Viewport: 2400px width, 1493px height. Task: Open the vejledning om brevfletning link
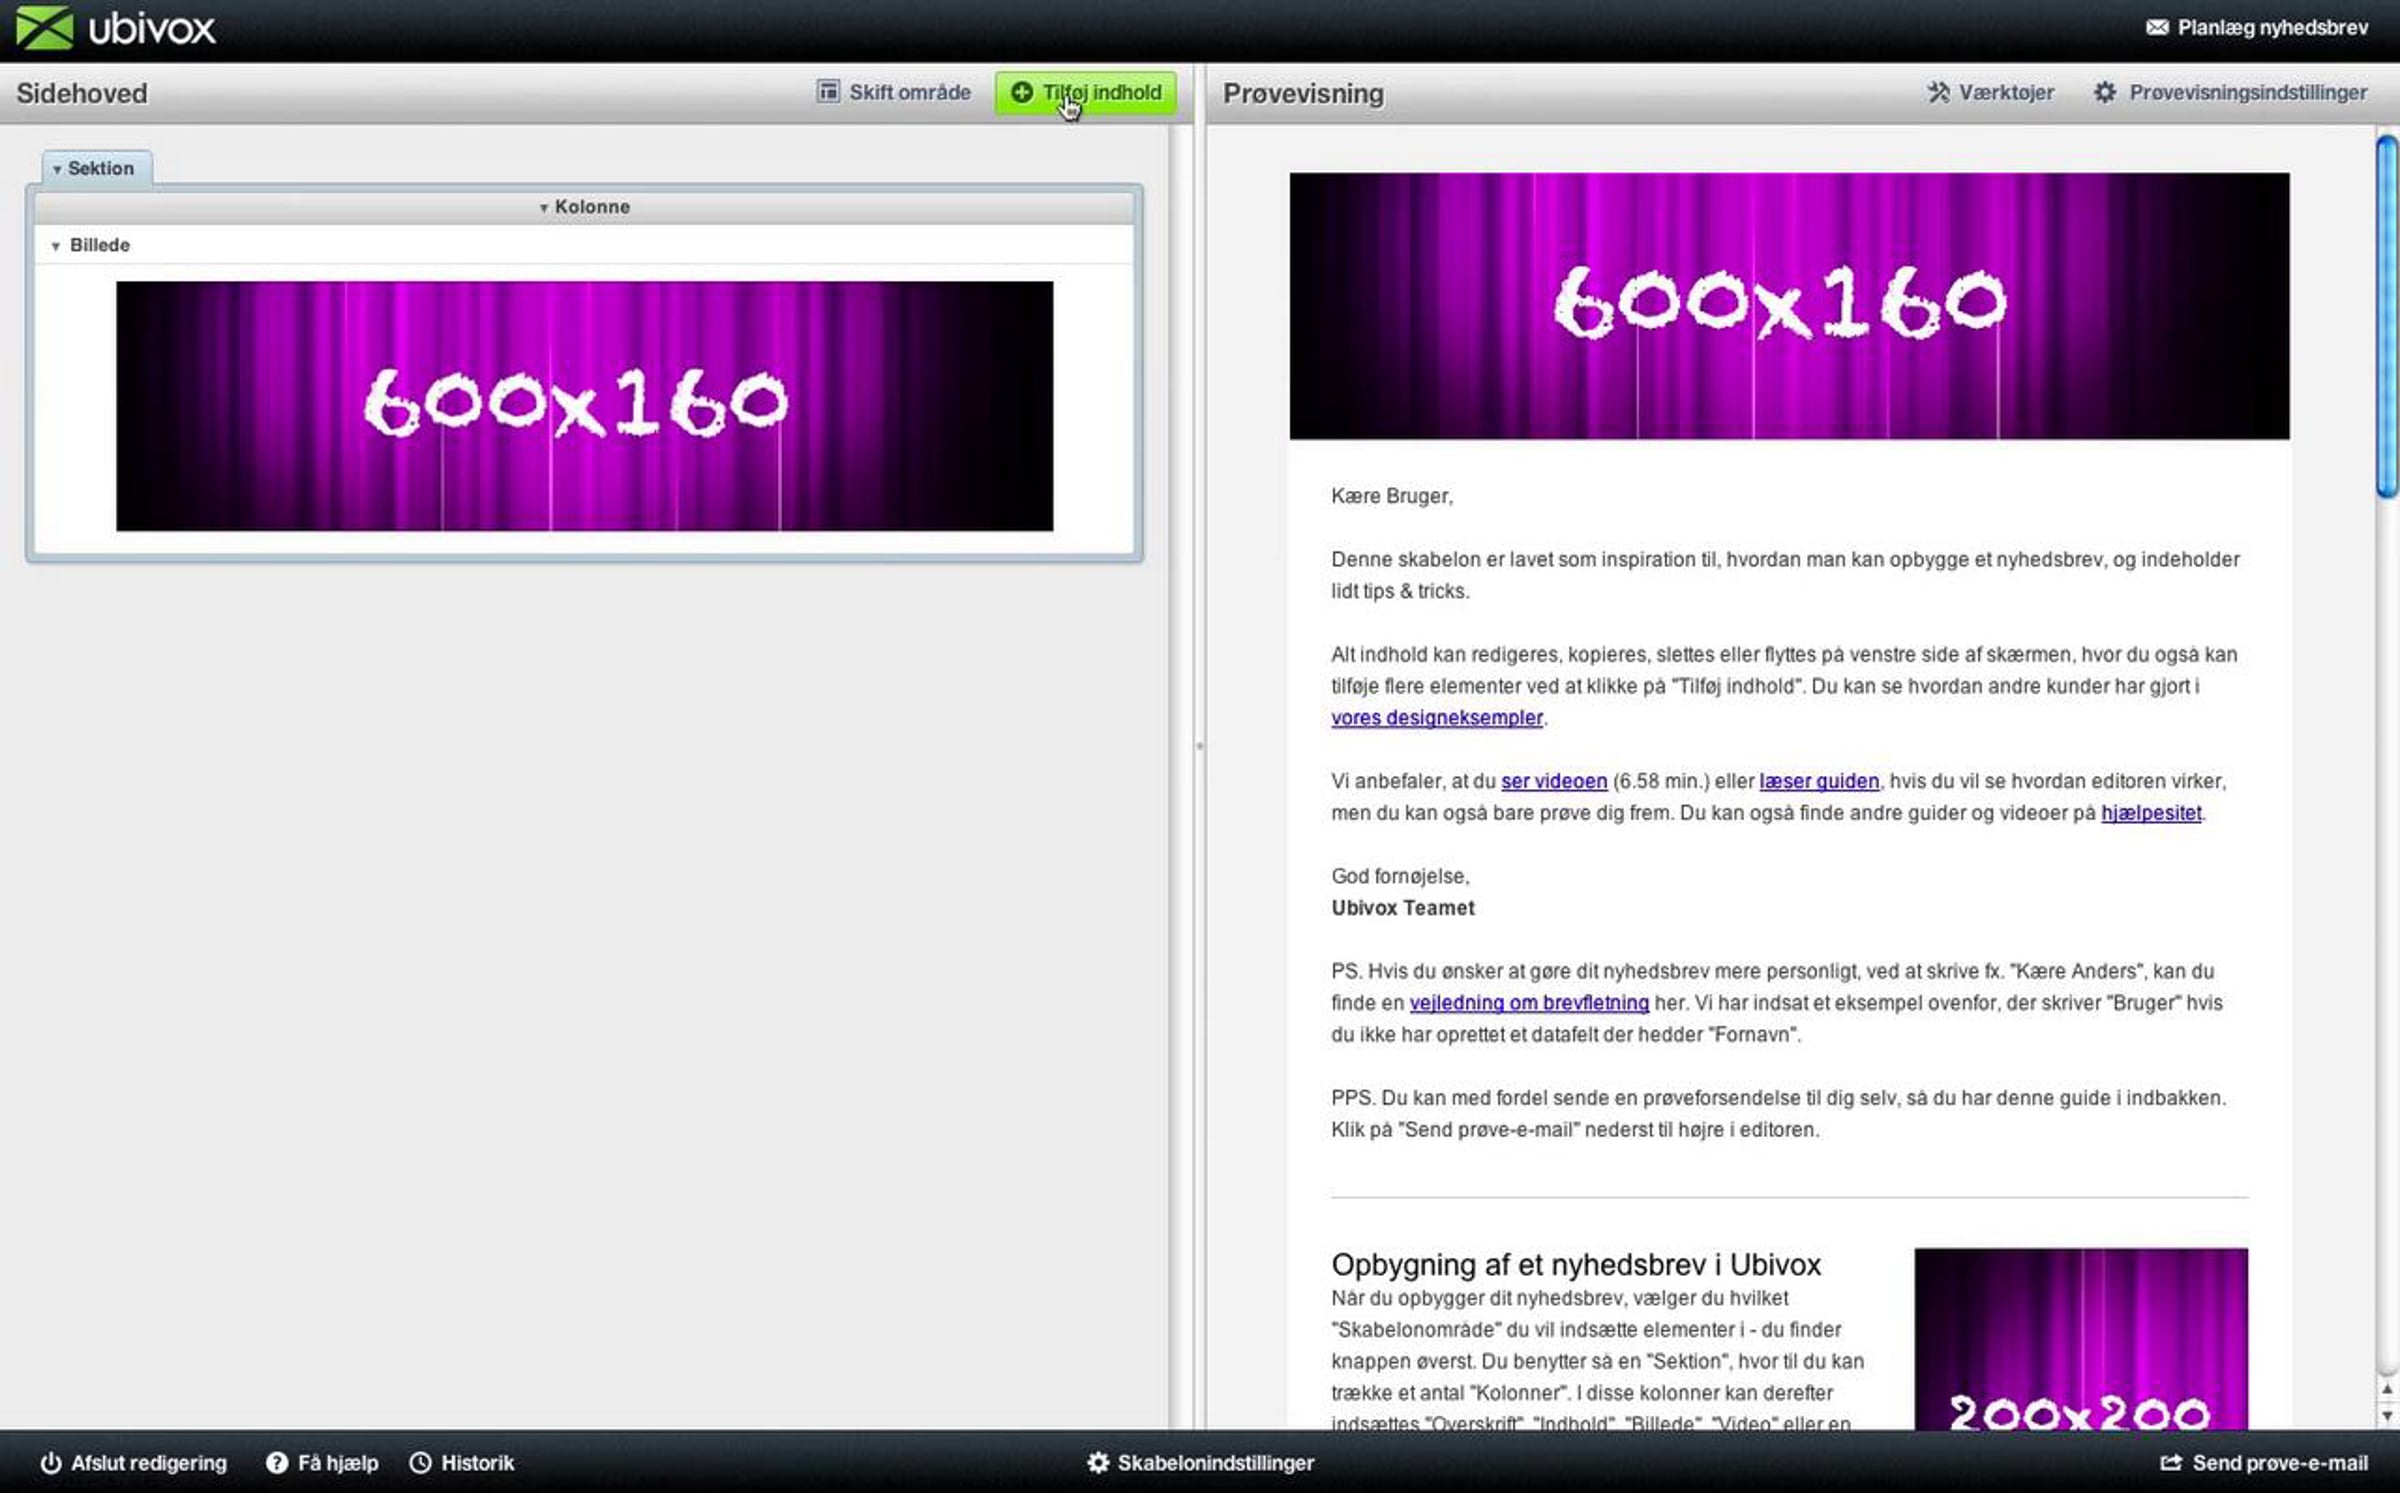click(x=1529, y=1002)
